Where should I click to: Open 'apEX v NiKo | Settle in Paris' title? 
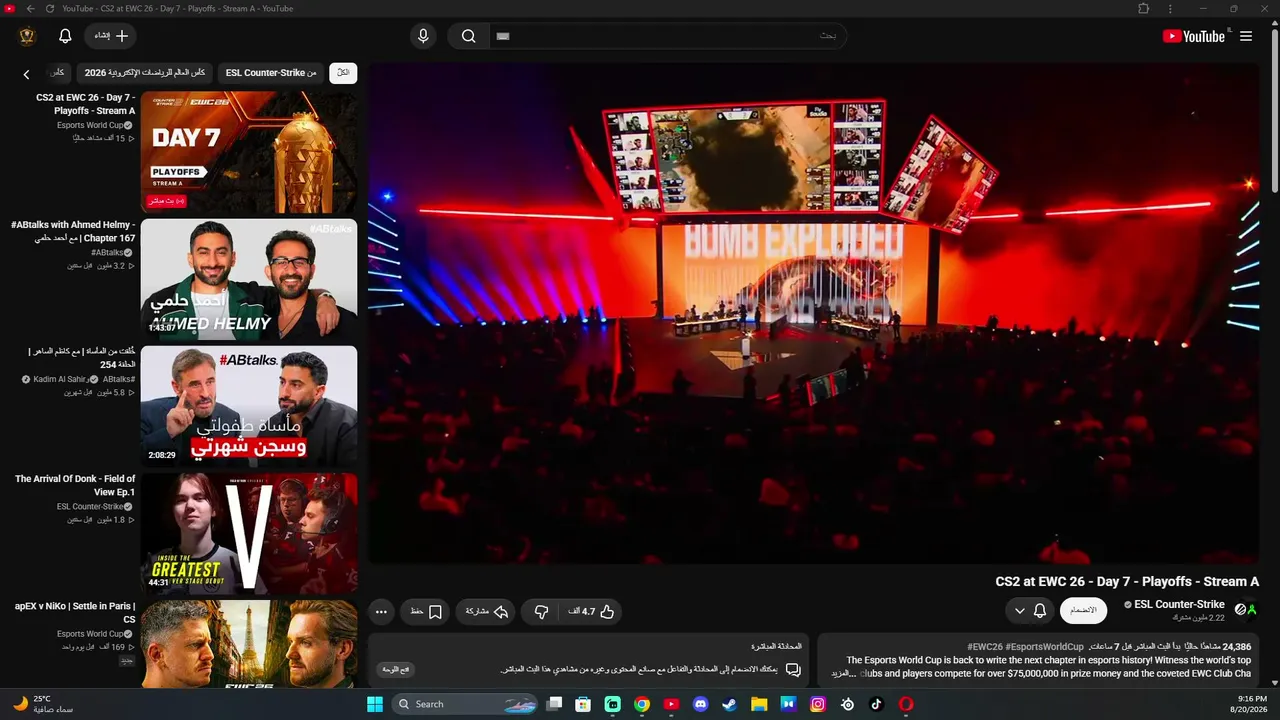click(x=75, y=613)
